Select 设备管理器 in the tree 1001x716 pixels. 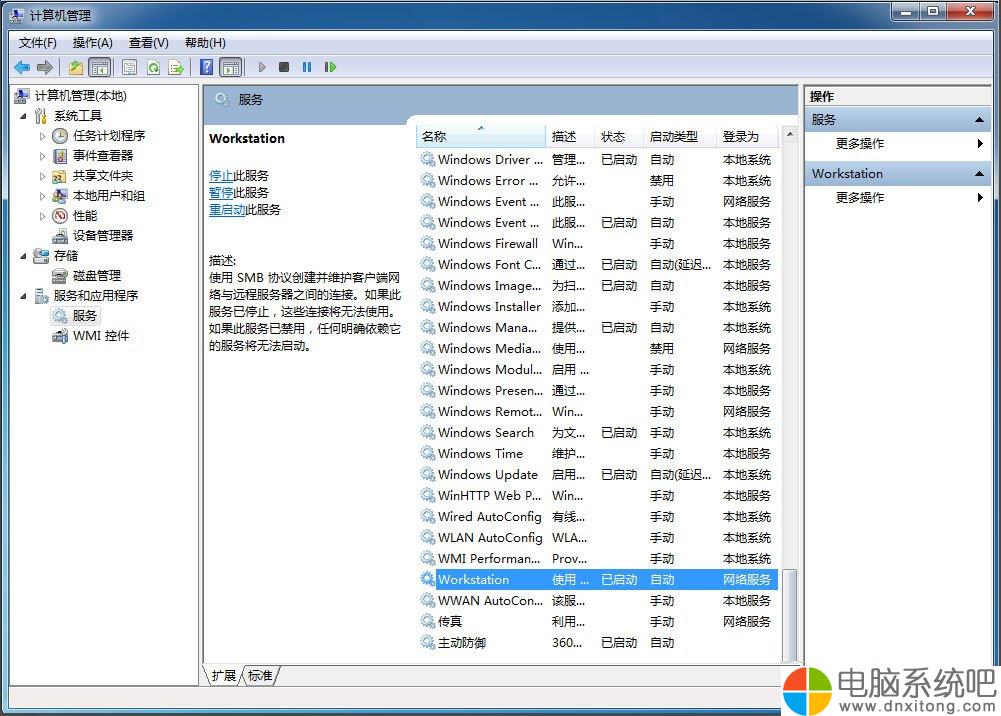coord(103,235)
